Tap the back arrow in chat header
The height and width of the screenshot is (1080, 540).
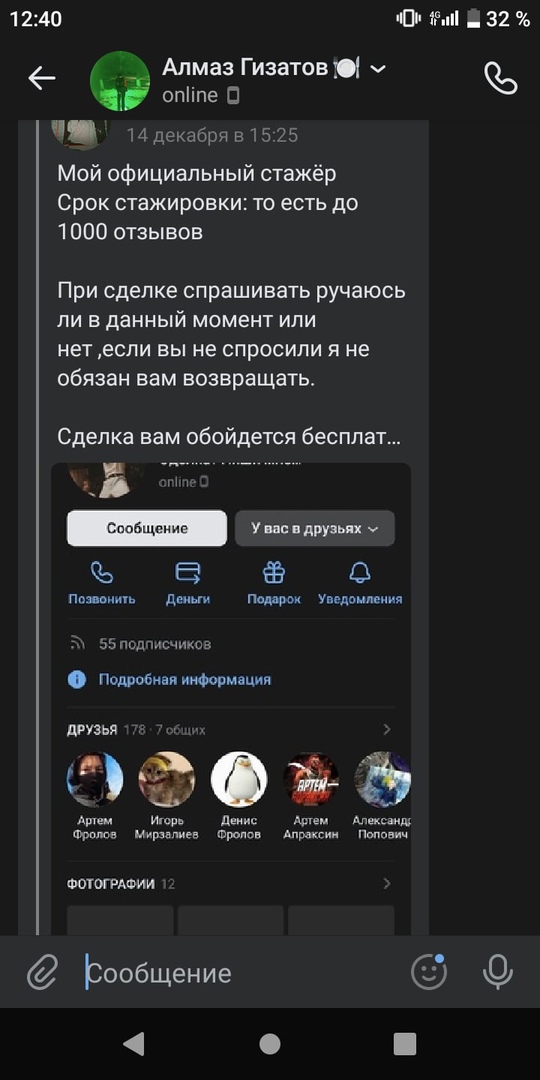[x=41, y=79]
